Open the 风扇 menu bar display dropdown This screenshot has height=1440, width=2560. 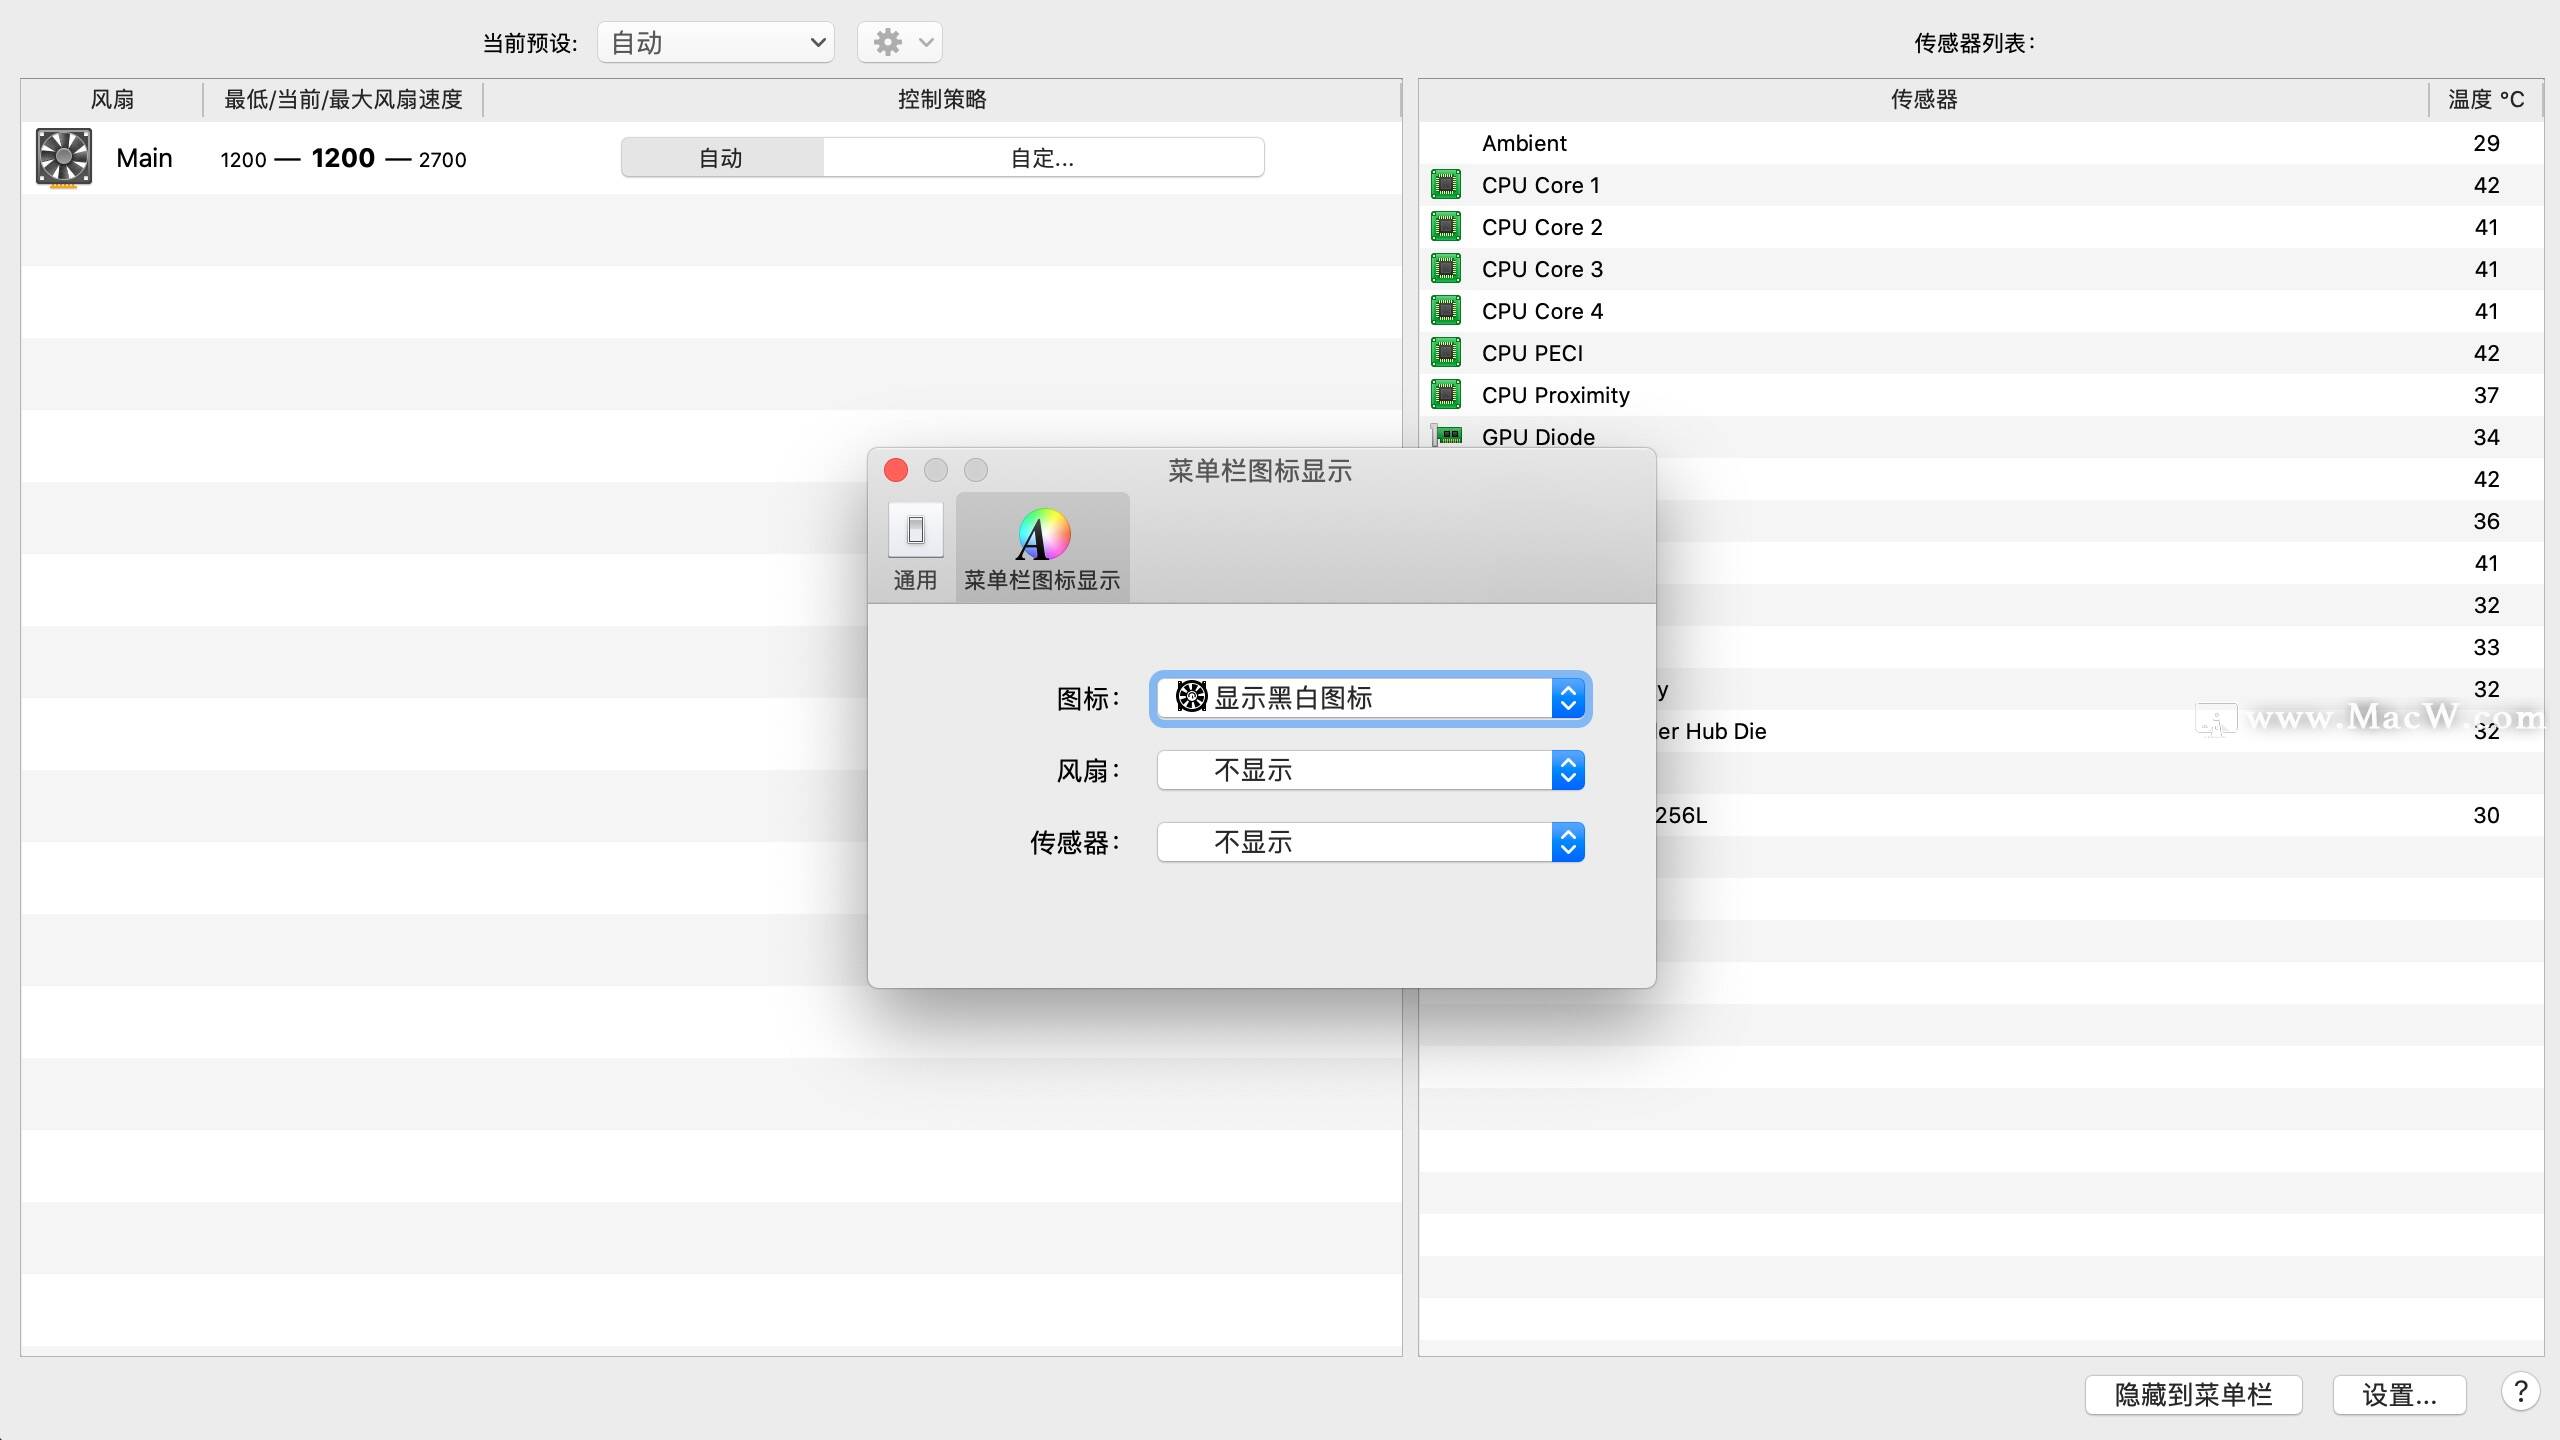click(x=1370, y=770)
